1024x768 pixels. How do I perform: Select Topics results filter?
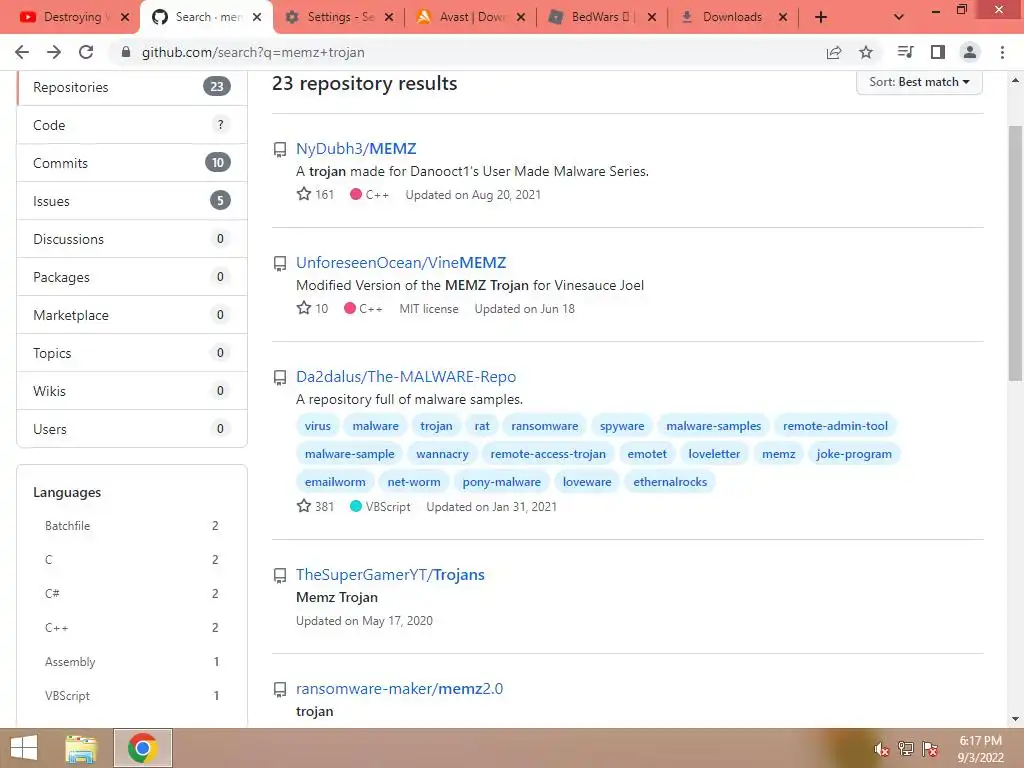tap(132, 353)
